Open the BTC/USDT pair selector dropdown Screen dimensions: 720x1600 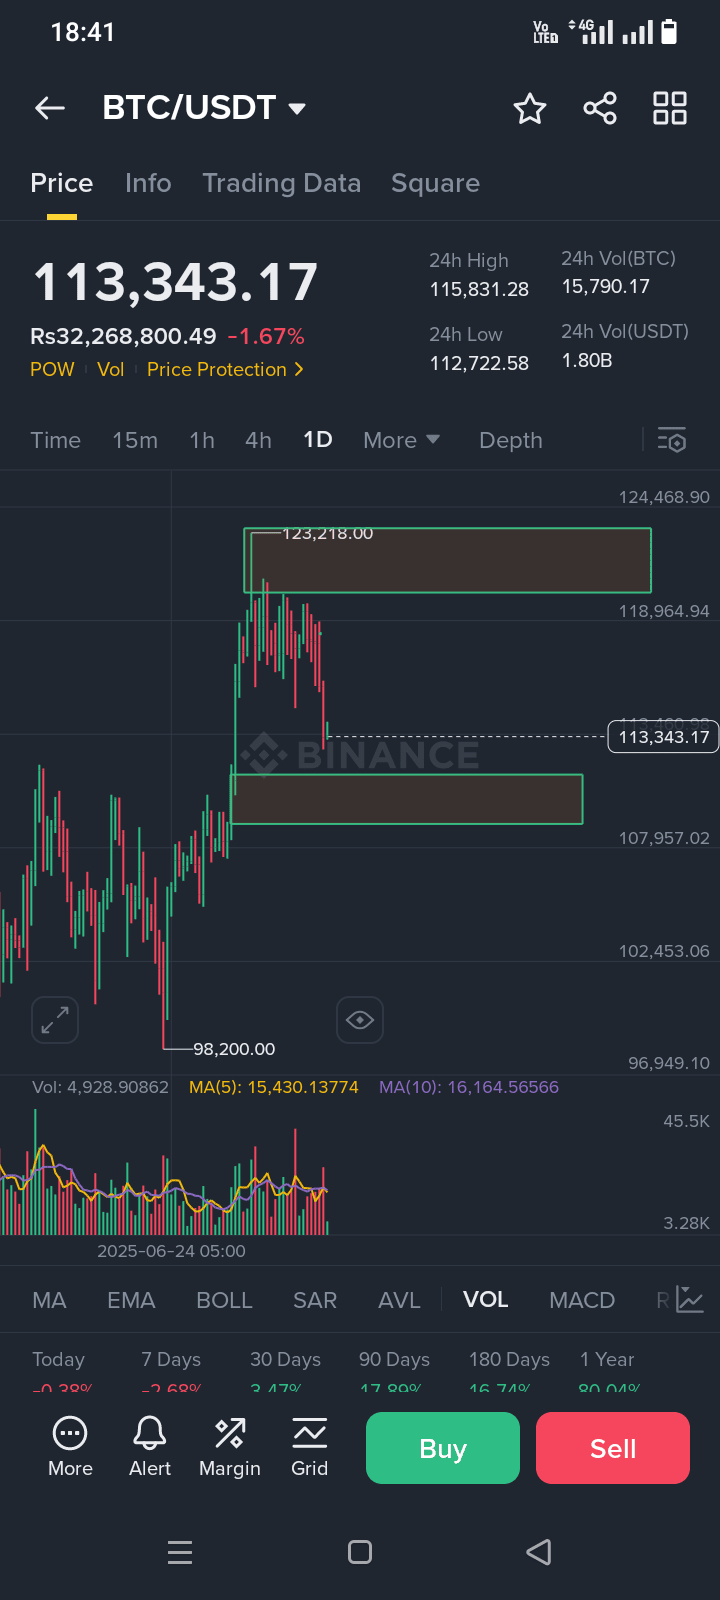(x=204, y=108)
